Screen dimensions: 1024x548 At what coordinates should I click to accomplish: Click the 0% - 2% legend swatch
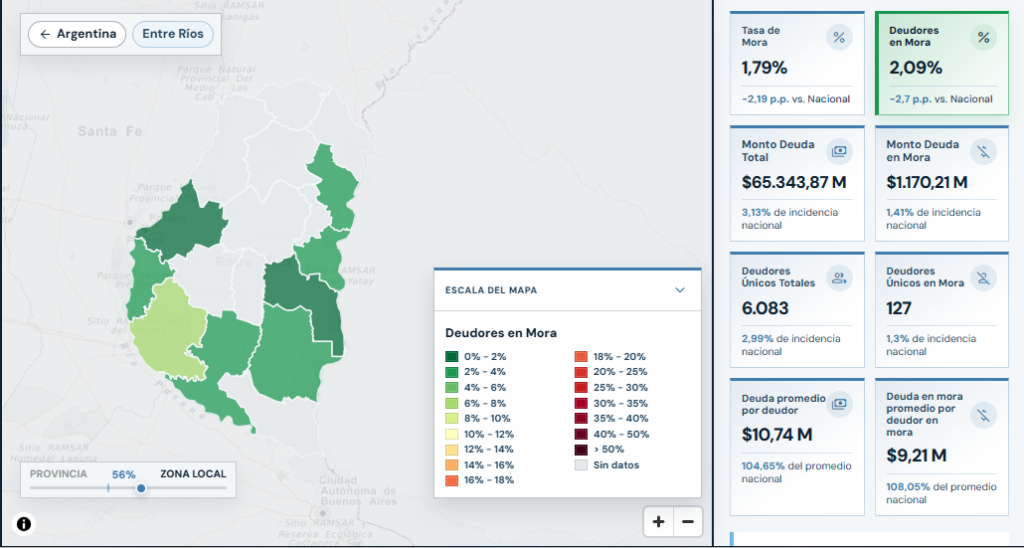pyautogui.click(x=451, y=357)
